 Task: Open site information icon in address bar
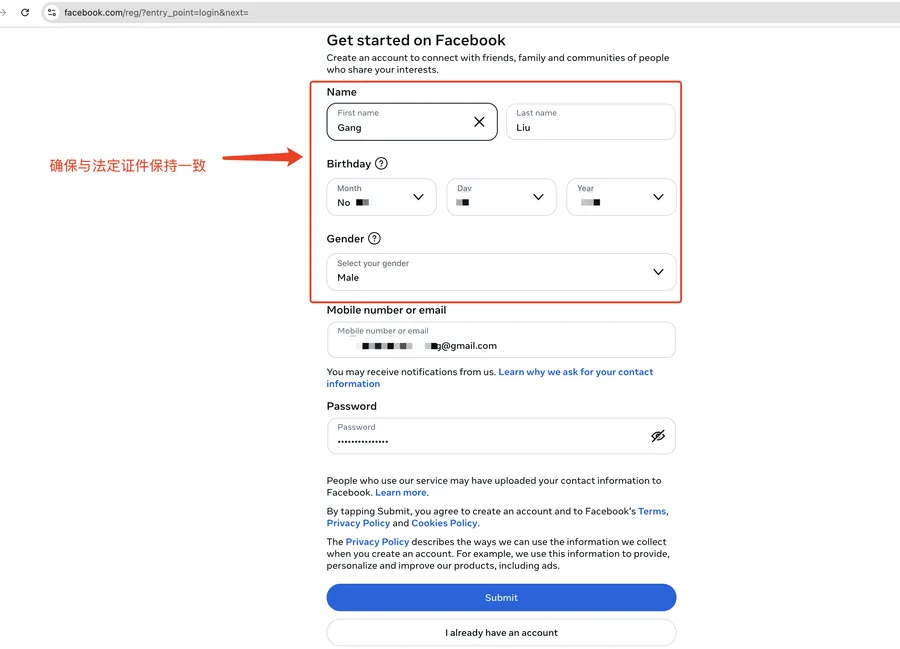click(x=52, y=12)
